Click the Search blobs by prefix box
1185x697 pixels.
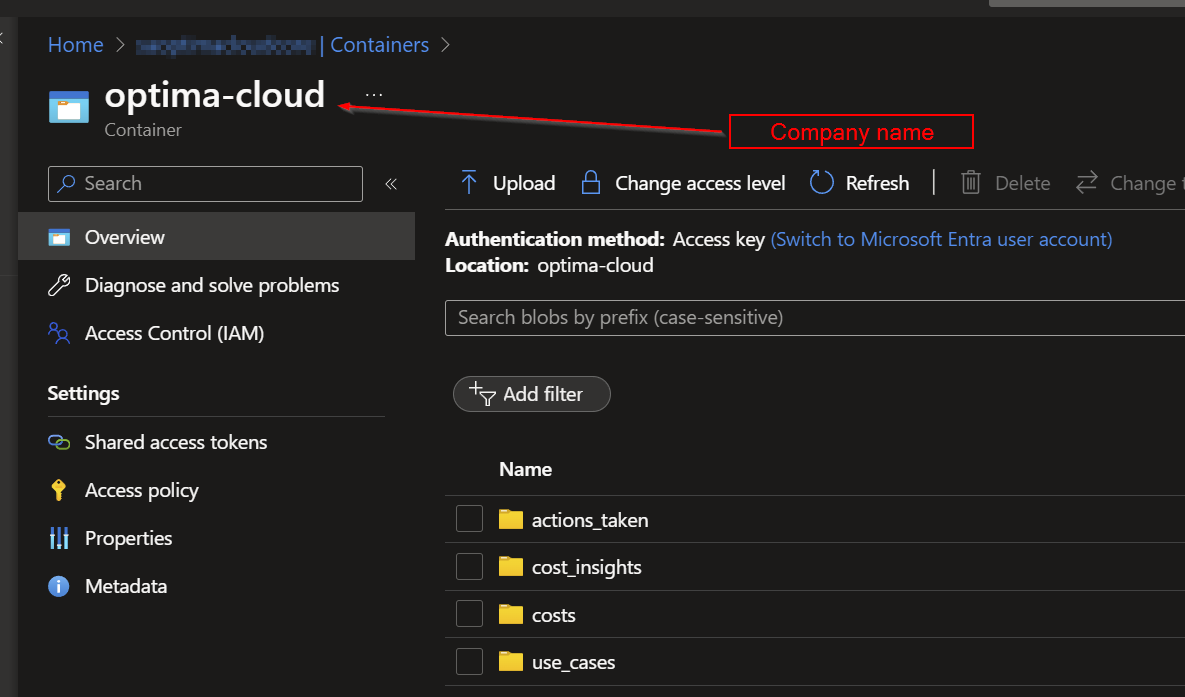815,318
